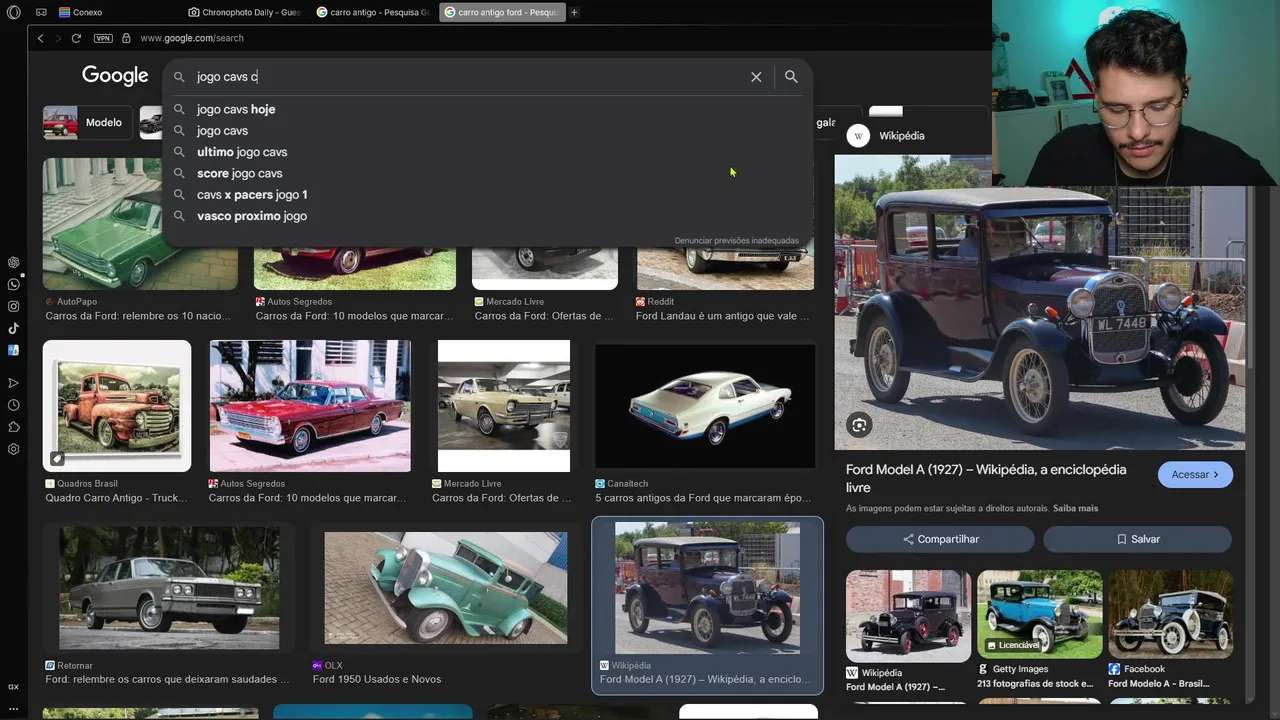Open Retornar silver sedan thumbnail

(169, 588)
